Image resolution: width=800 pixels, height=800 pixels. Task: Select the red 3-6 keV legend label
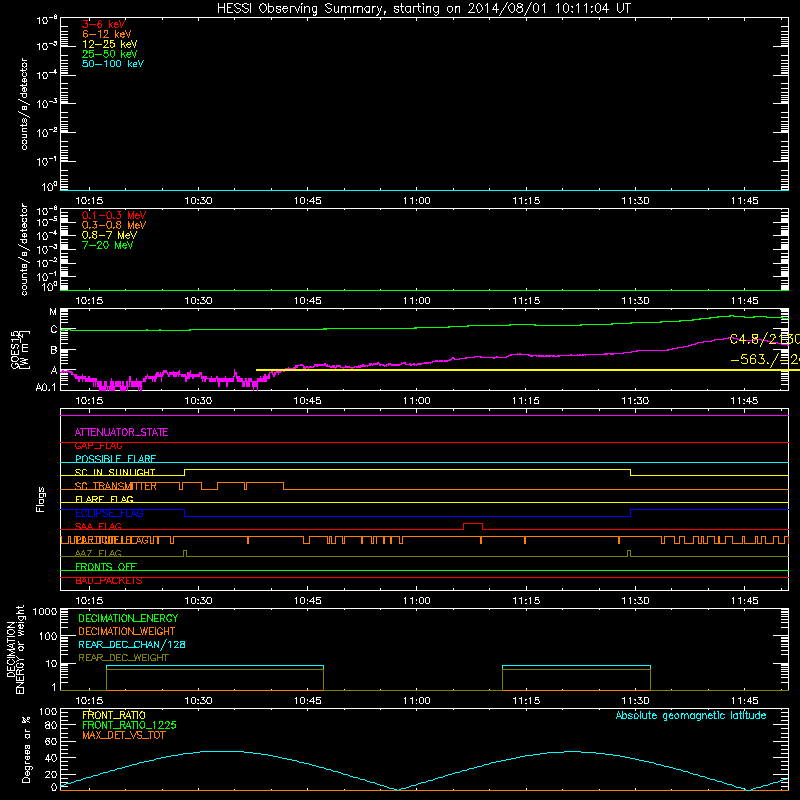click(104, 24)
